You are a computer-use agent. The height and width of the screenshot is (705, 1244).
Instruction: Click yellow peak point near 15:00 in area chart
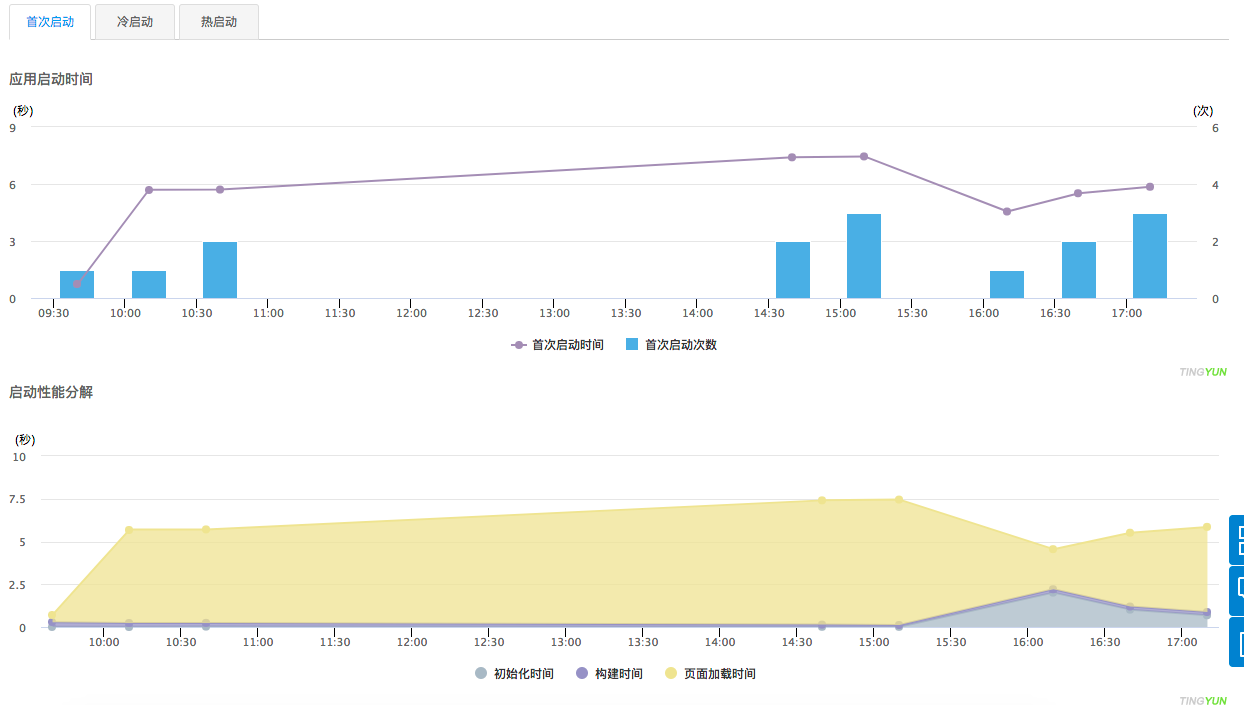coord(898,500)
